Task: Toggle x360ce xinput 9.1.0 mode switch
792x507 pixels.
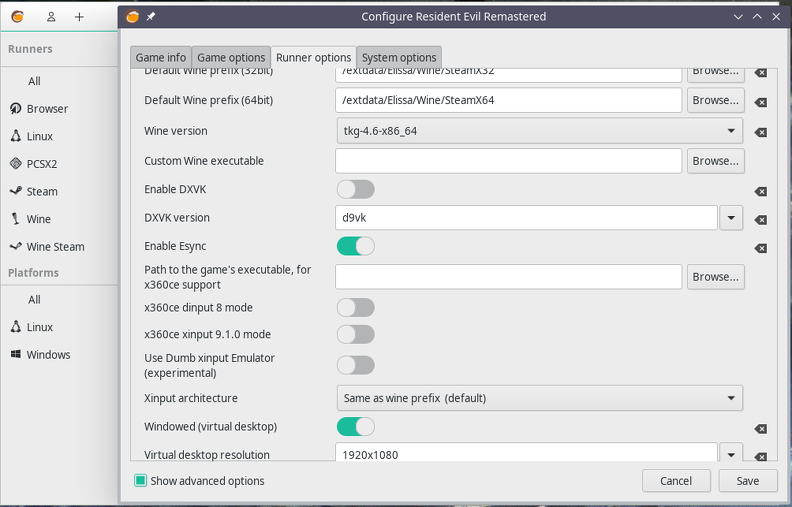Action: (356, 334)
